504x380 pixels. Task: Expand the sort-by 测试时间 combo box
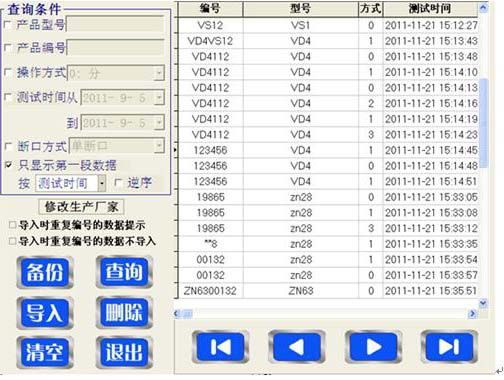pyautogui.click(x=102, y=183)
